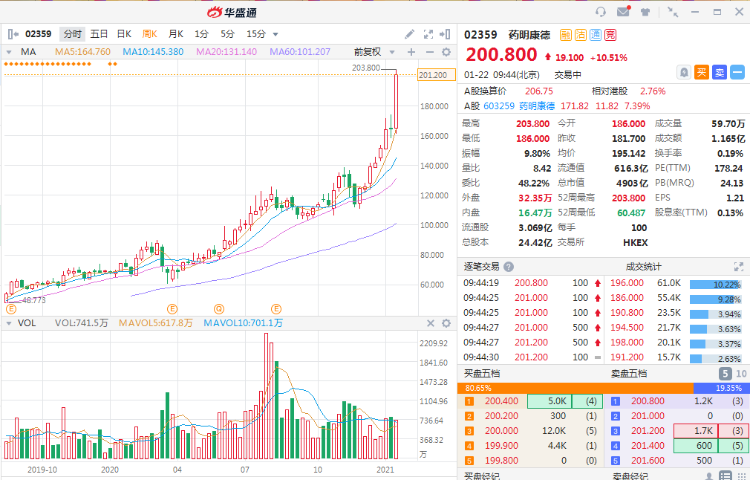This screenshot has height=480, width=750.
Task: Collapse the VOL indicator triangle
Action: [x=9, y=323]
